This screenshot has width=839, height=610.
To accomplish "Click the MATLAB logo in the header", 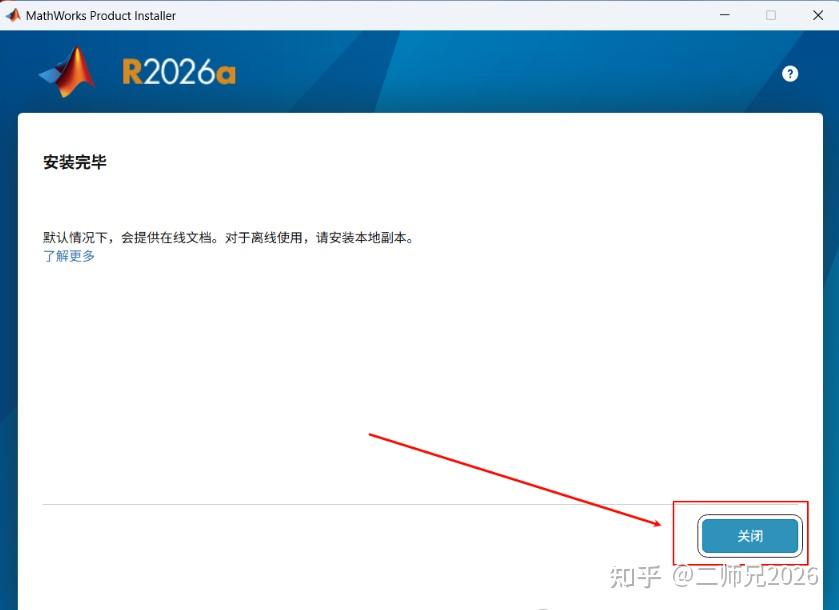I will click(67, 72).
